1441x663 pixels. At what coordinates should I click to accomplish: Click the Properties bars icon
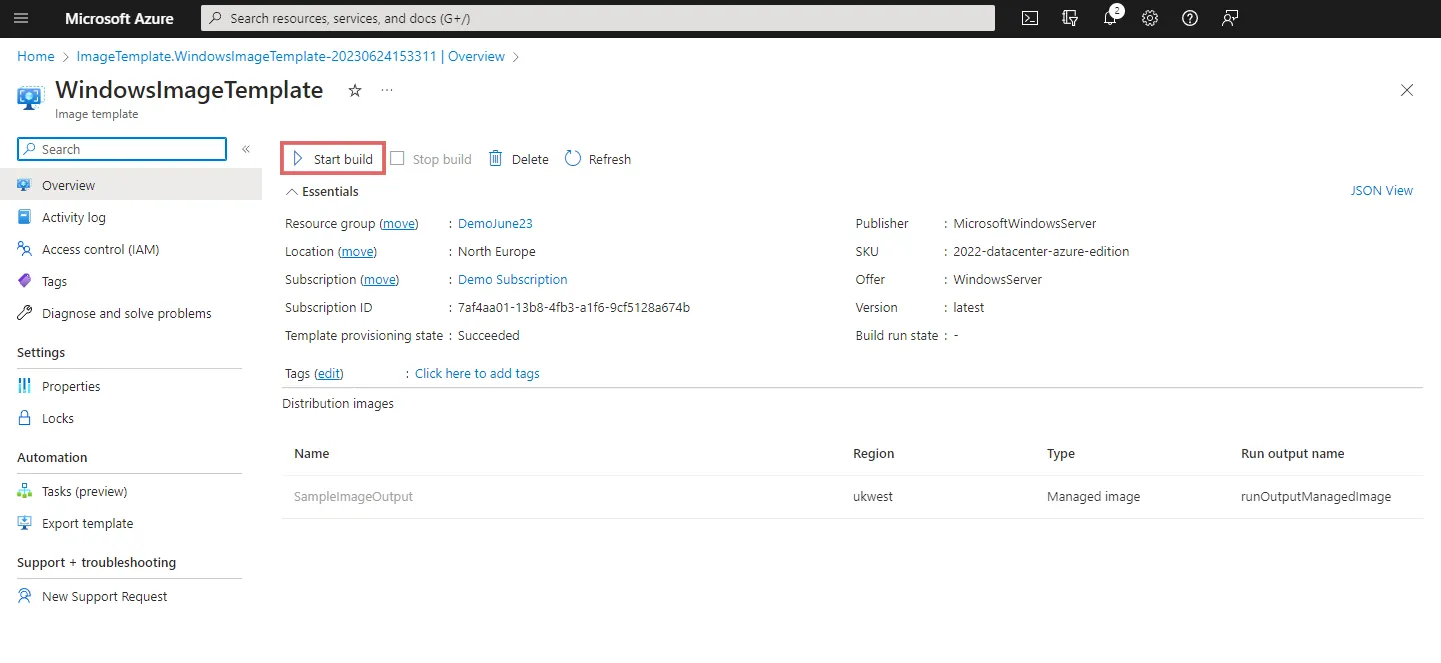[25, 386]
